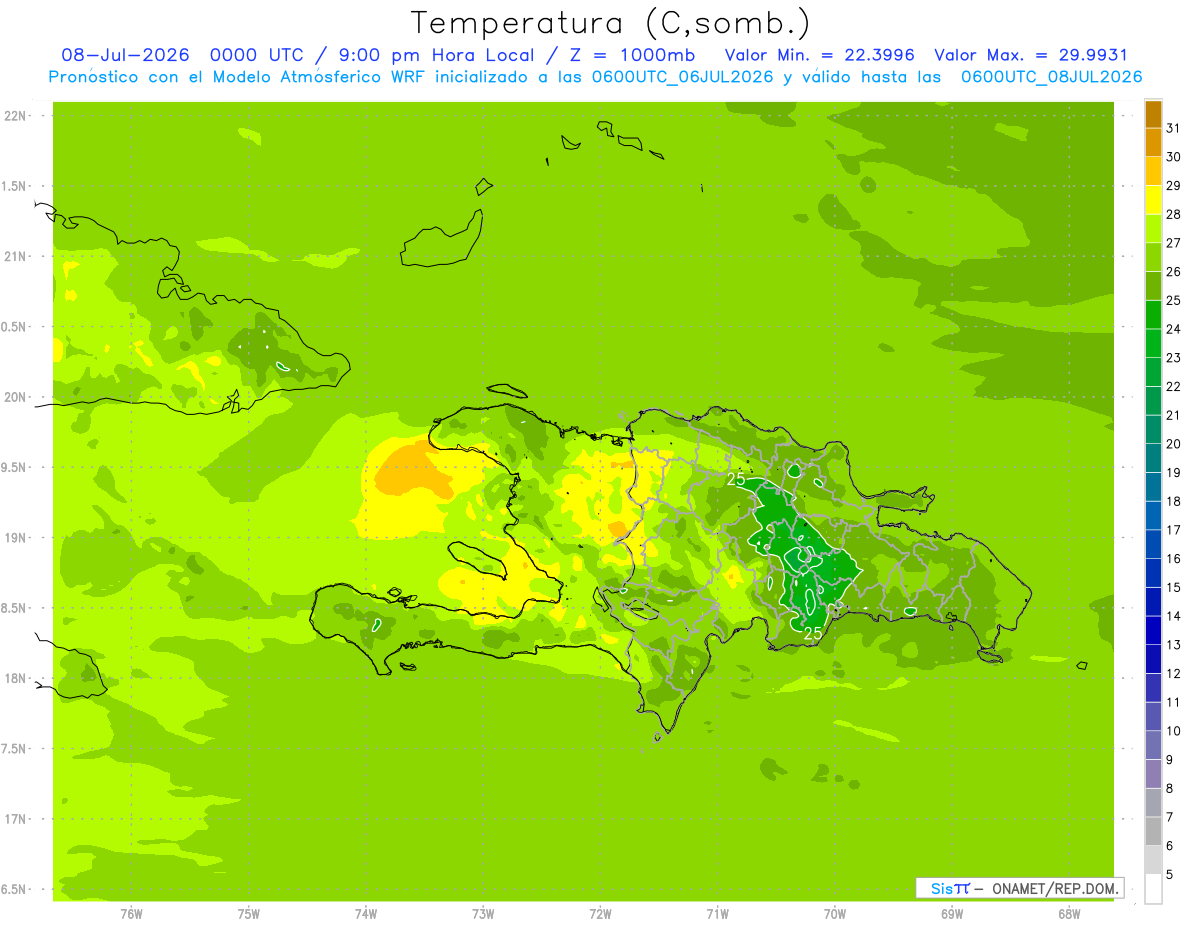Click the legend label "20"
Image resolution: width=1200 pixels, height=927 pixels.
point(1173,444)
